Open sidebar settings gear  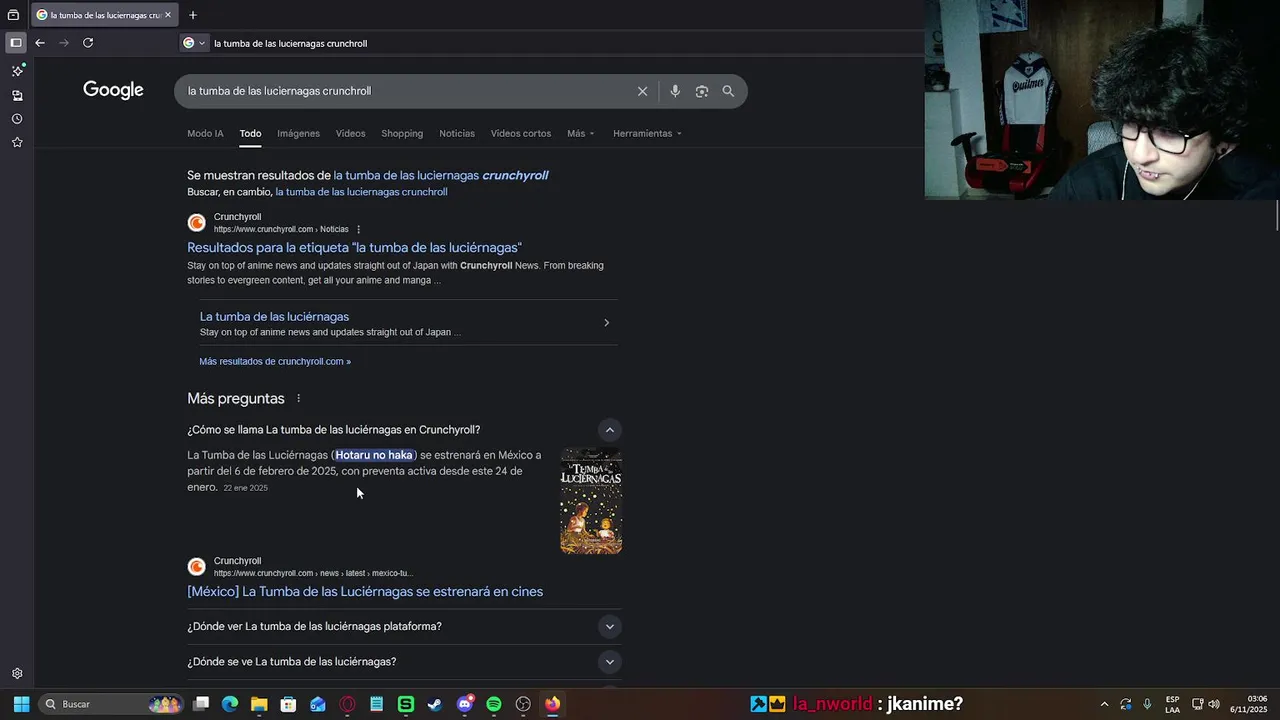coord(17,674)
